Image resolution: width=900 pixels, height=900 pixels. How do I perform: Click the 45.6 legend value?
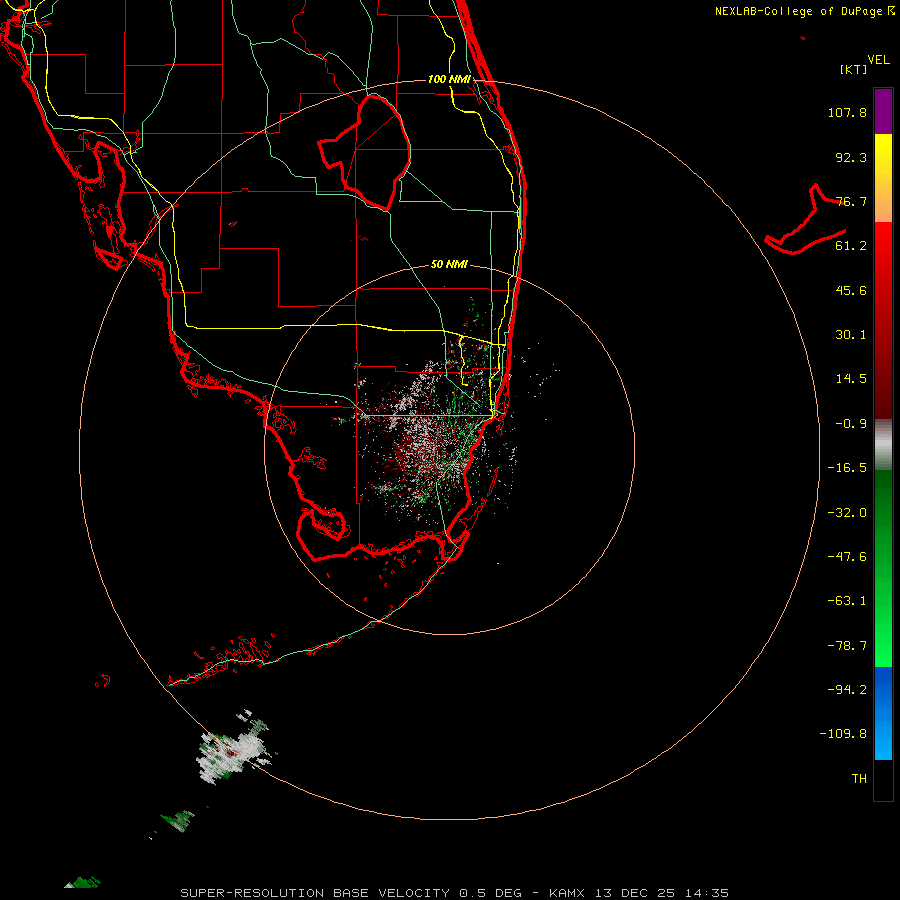[x=851, y=290]
